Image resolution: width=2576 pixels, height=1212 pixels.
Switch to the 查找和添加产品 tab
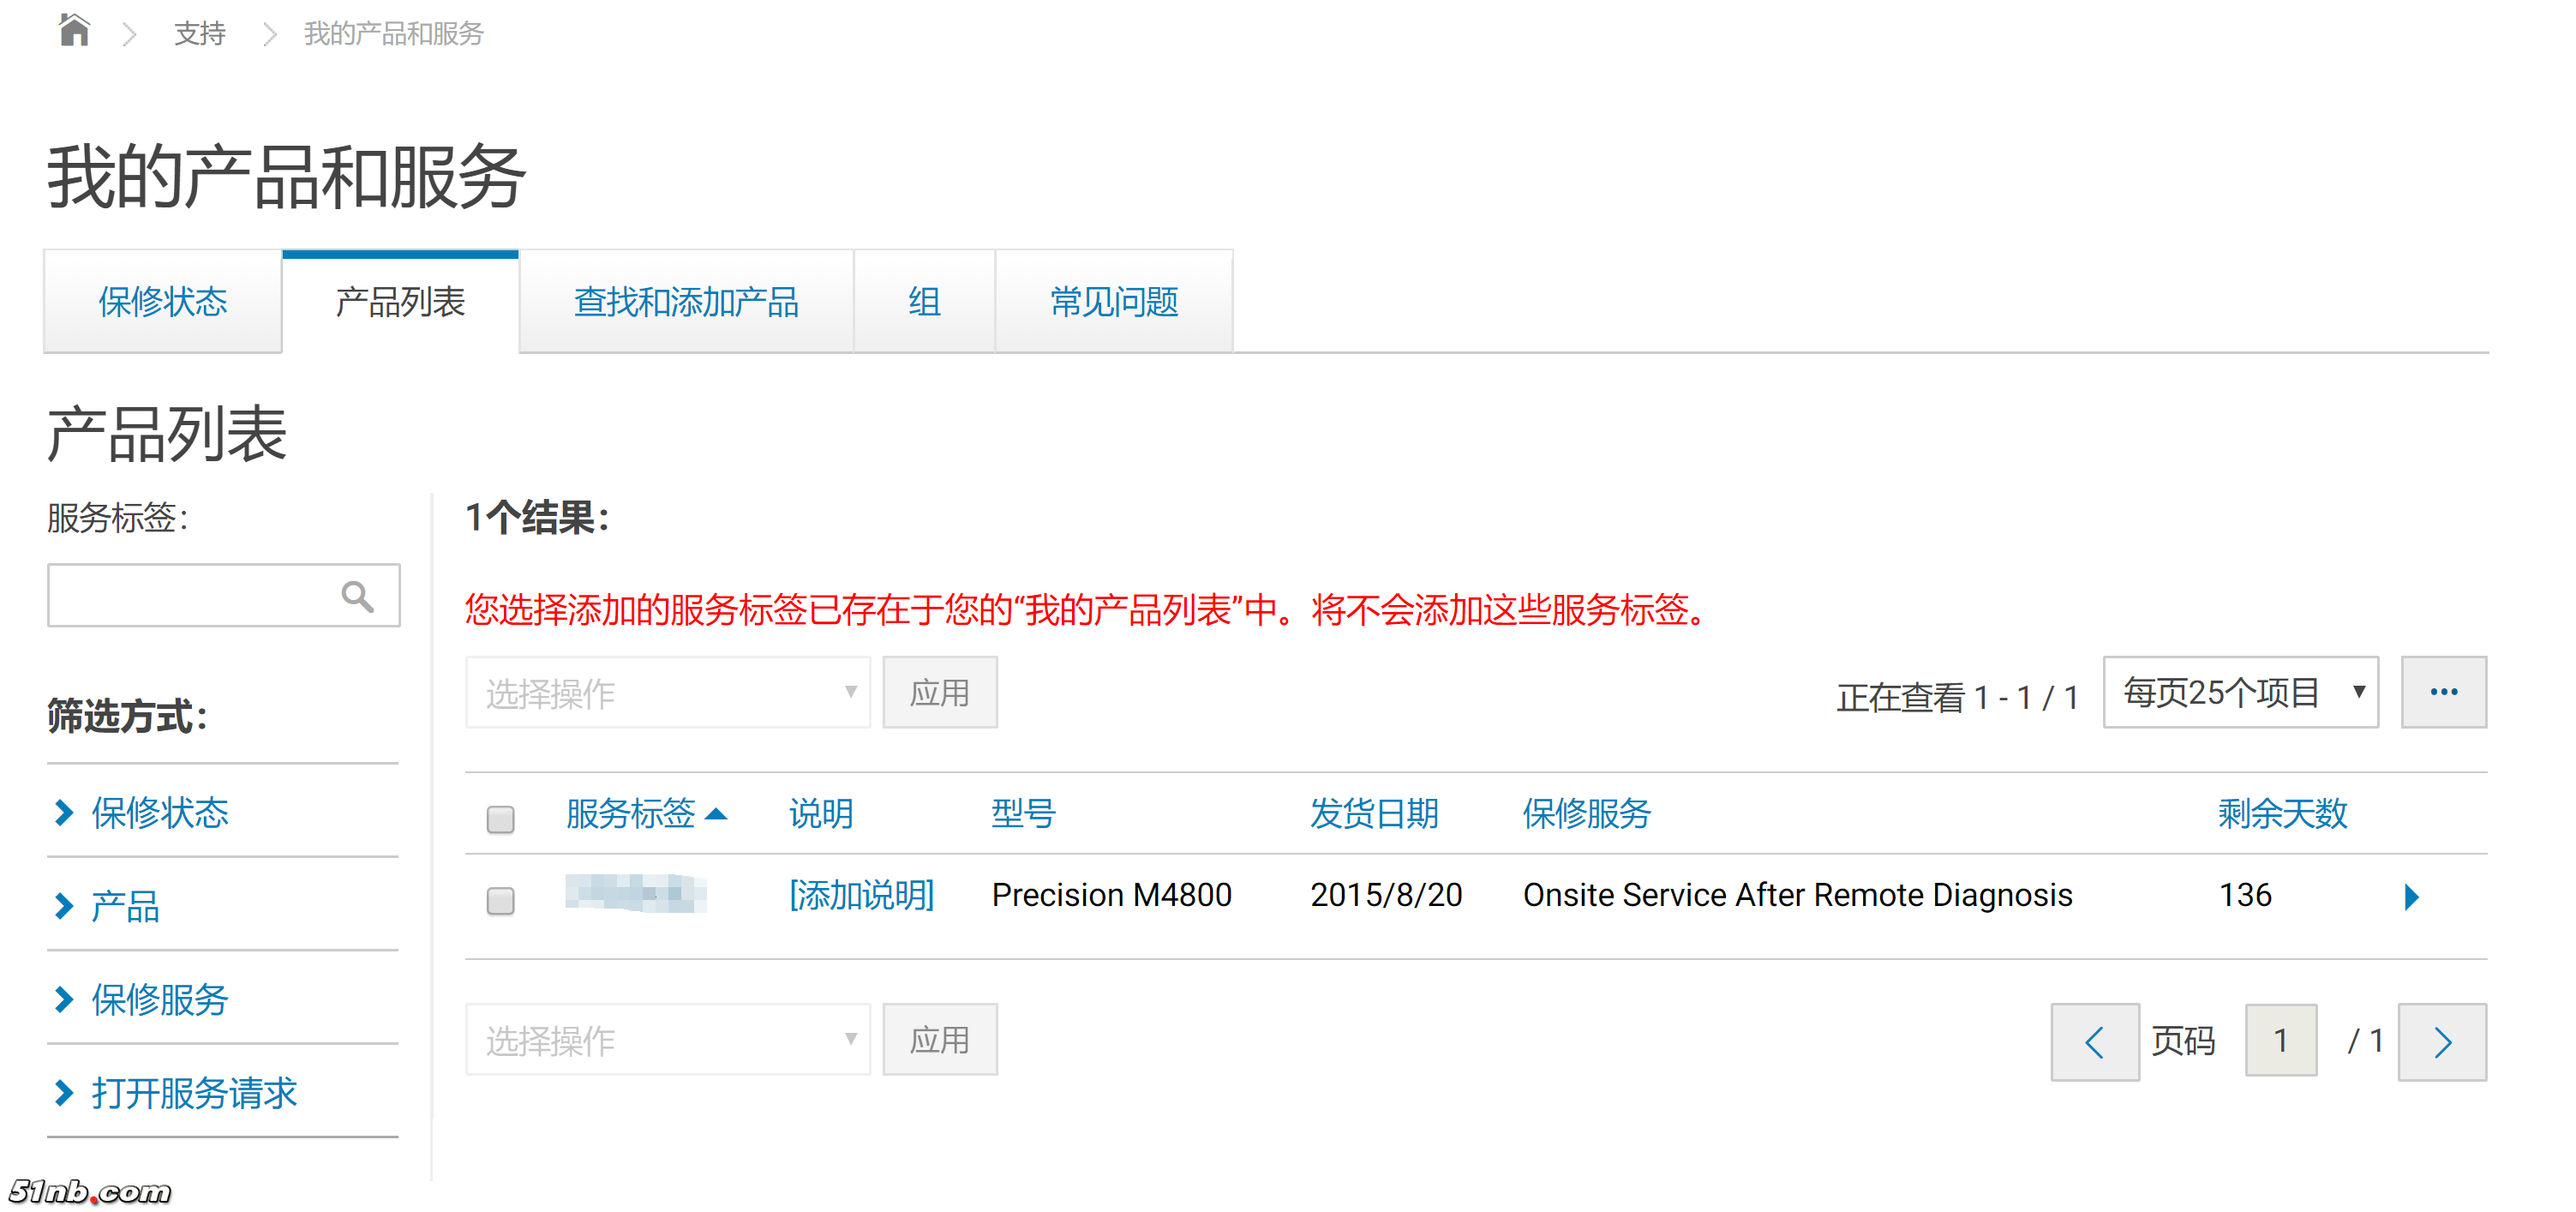[x=686, y=302]
